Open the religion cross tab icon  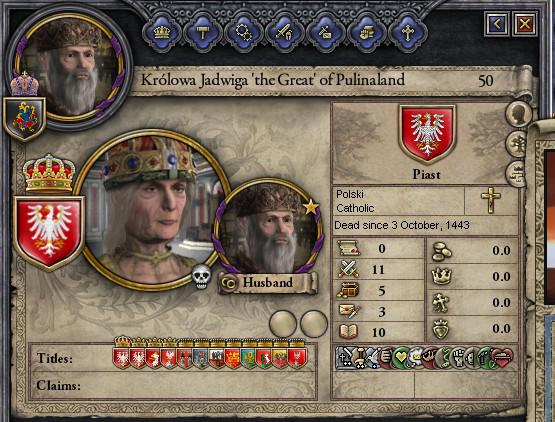point(408,33)
